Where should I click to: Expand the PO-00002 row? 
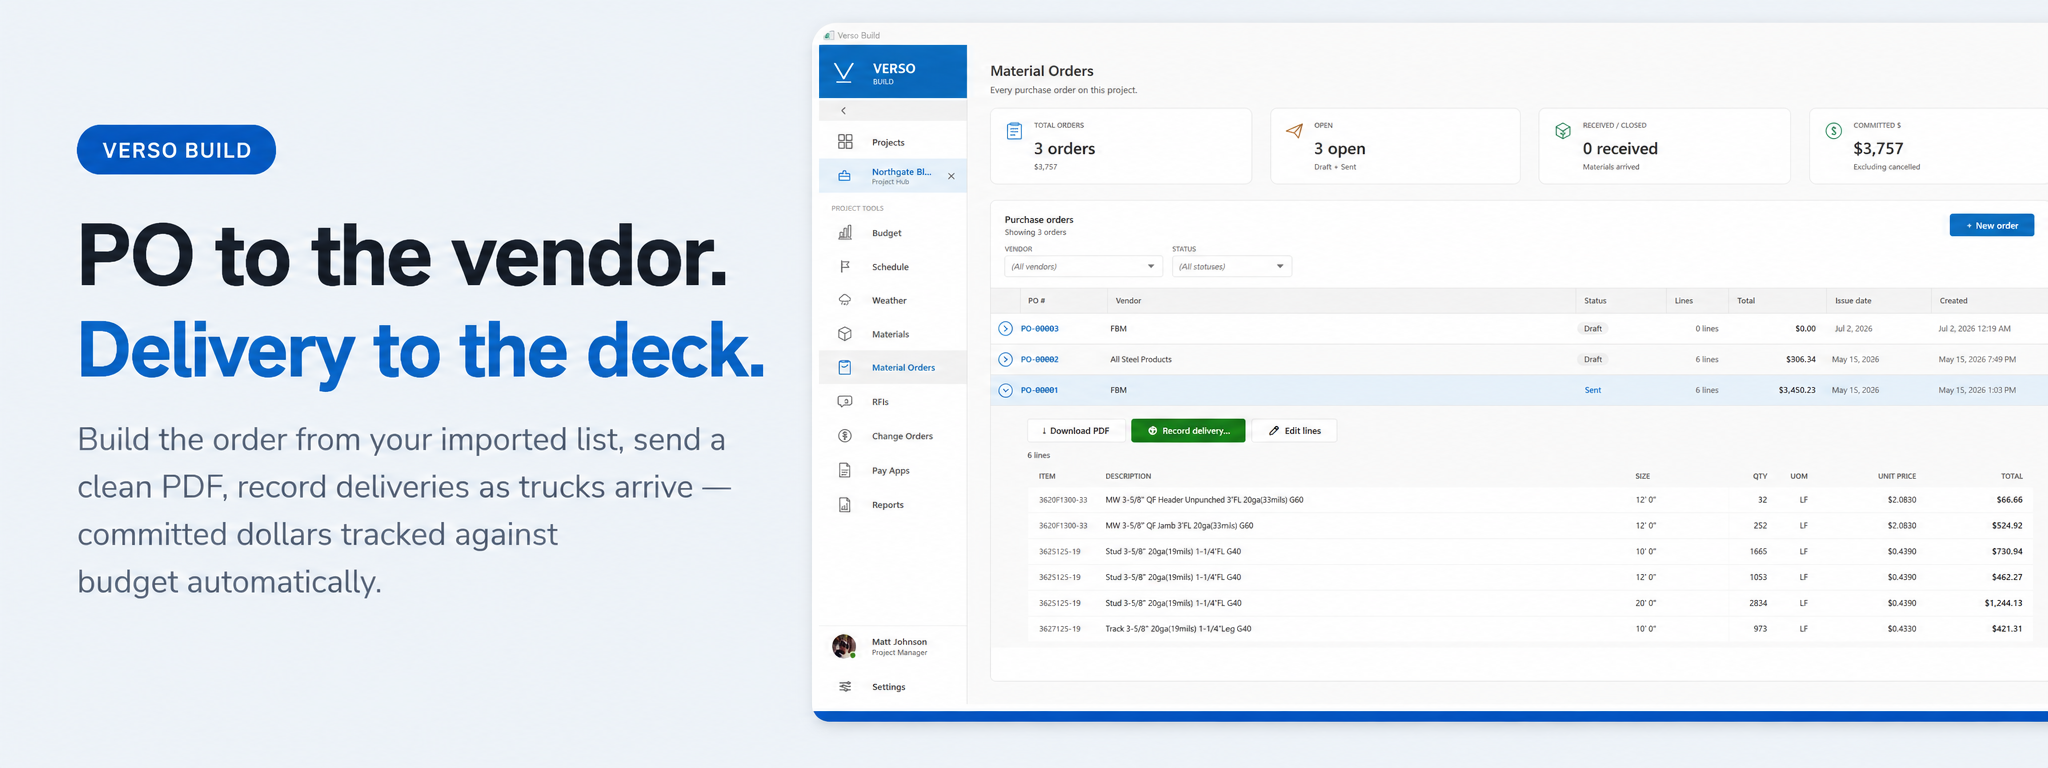coord(1006,359)
